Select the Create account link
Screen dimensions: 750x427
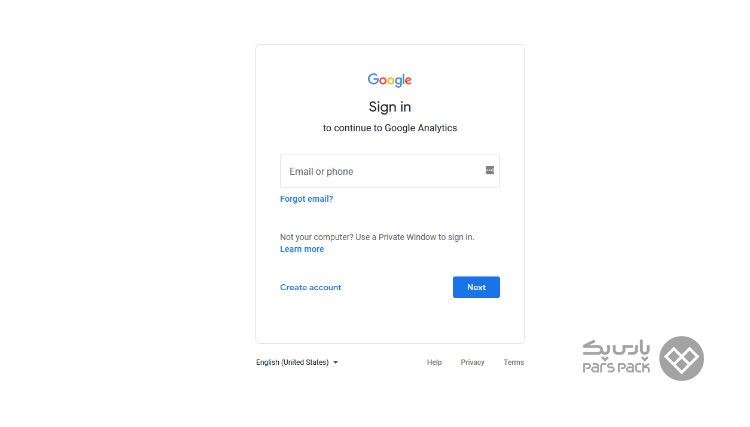[310, 287]
